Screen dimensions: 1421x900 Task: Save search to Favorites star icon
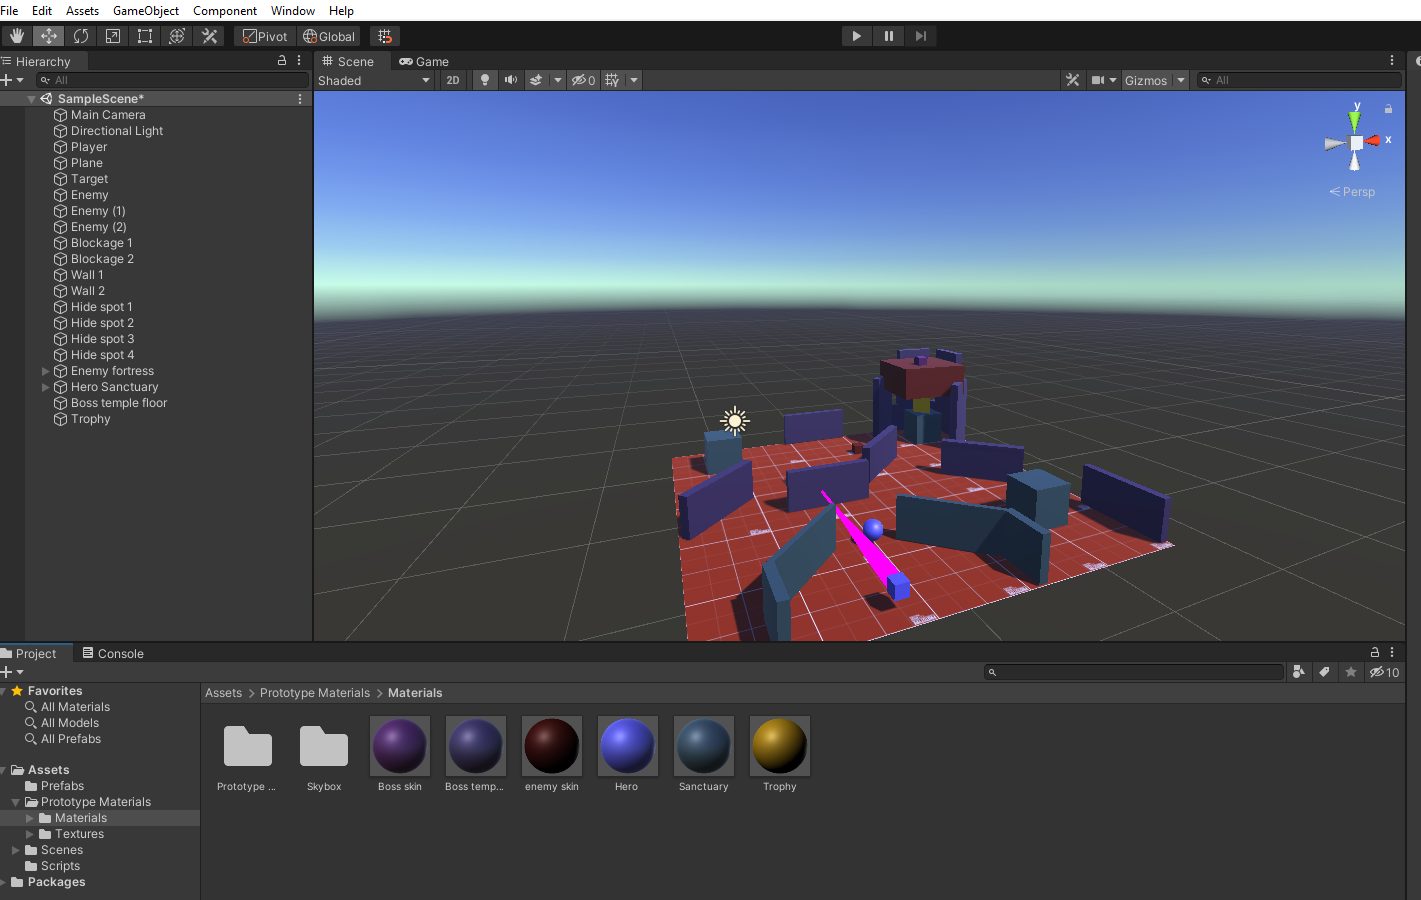(x=1351, y=672)
